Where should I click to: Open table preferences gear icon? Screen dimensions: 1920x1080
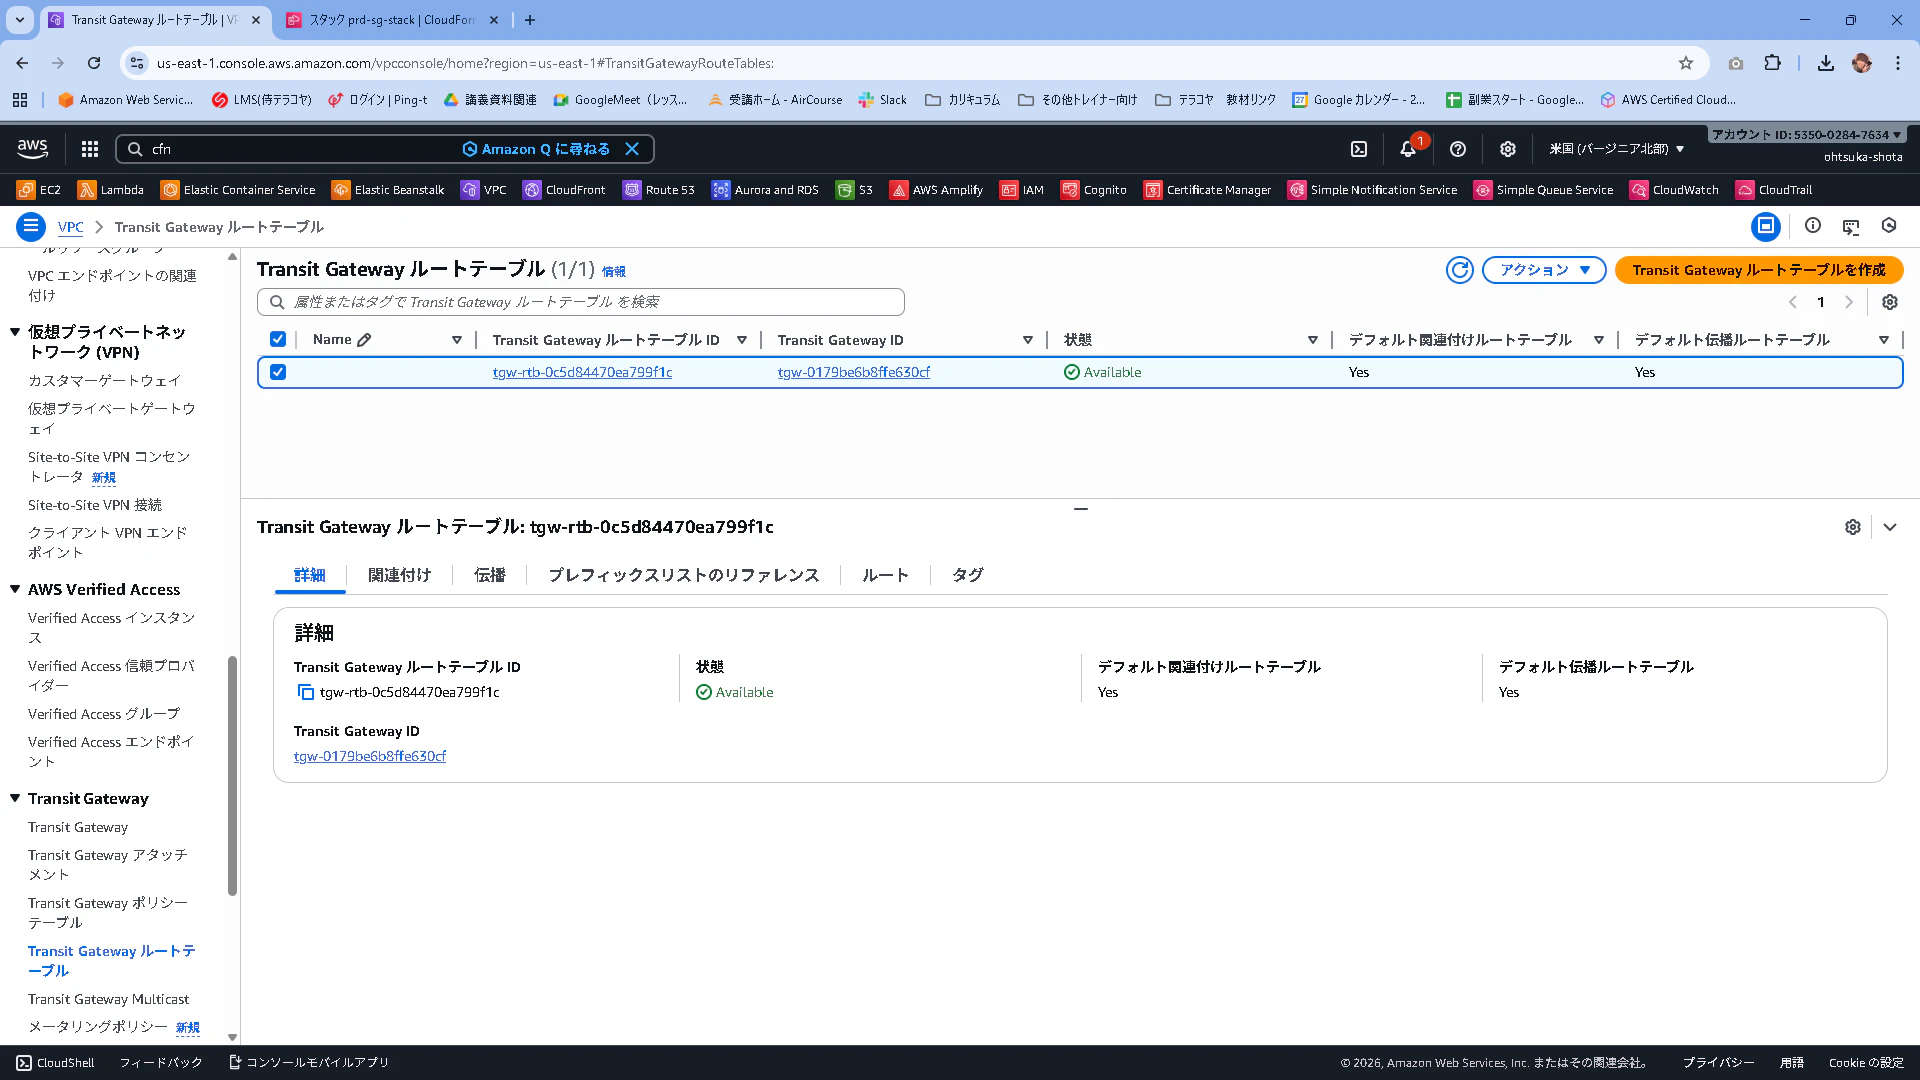(1890, 302)
